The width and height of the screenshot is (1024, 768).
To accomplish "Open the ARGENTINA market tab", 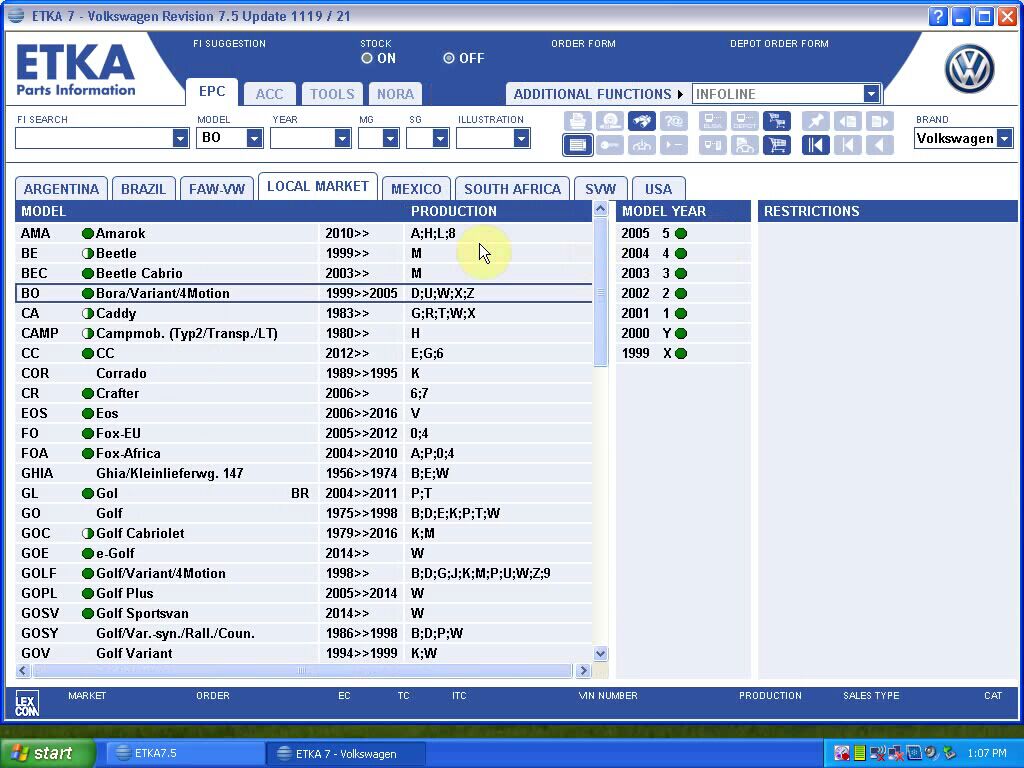I will [x=61, y=189].
